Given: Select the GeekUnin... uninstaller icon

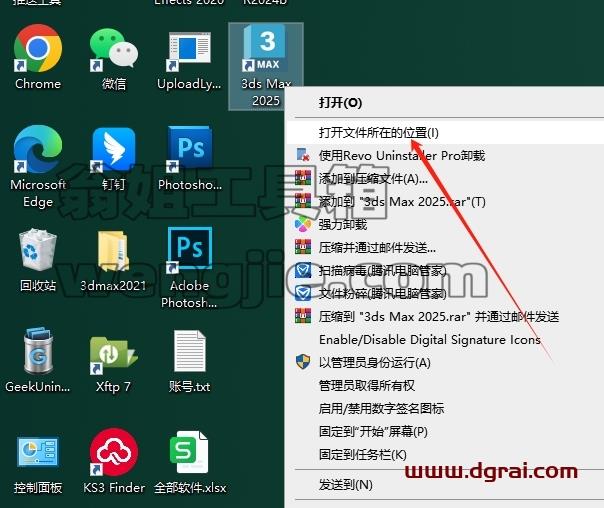Looking at the screenshot, I should tap(38, 360).
